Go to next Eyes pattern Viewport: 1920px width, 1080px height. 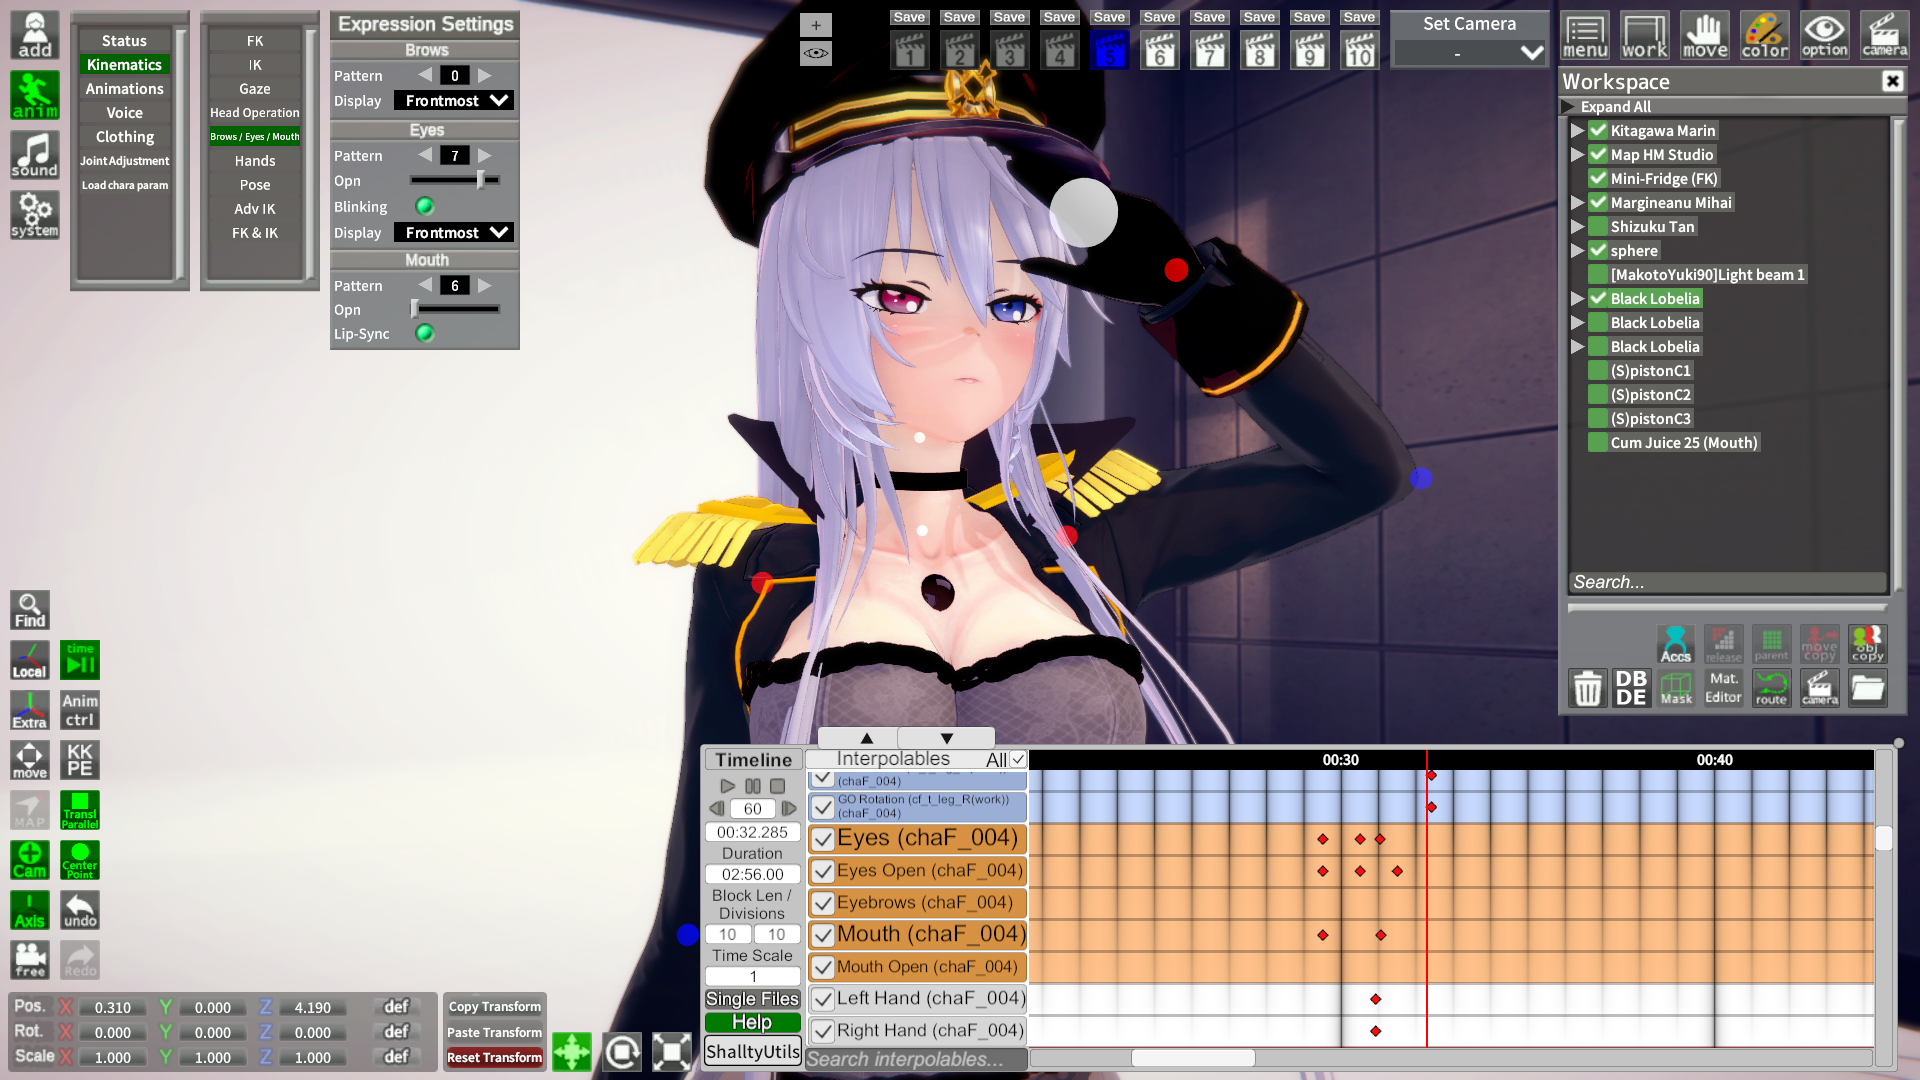pos(485,155)
